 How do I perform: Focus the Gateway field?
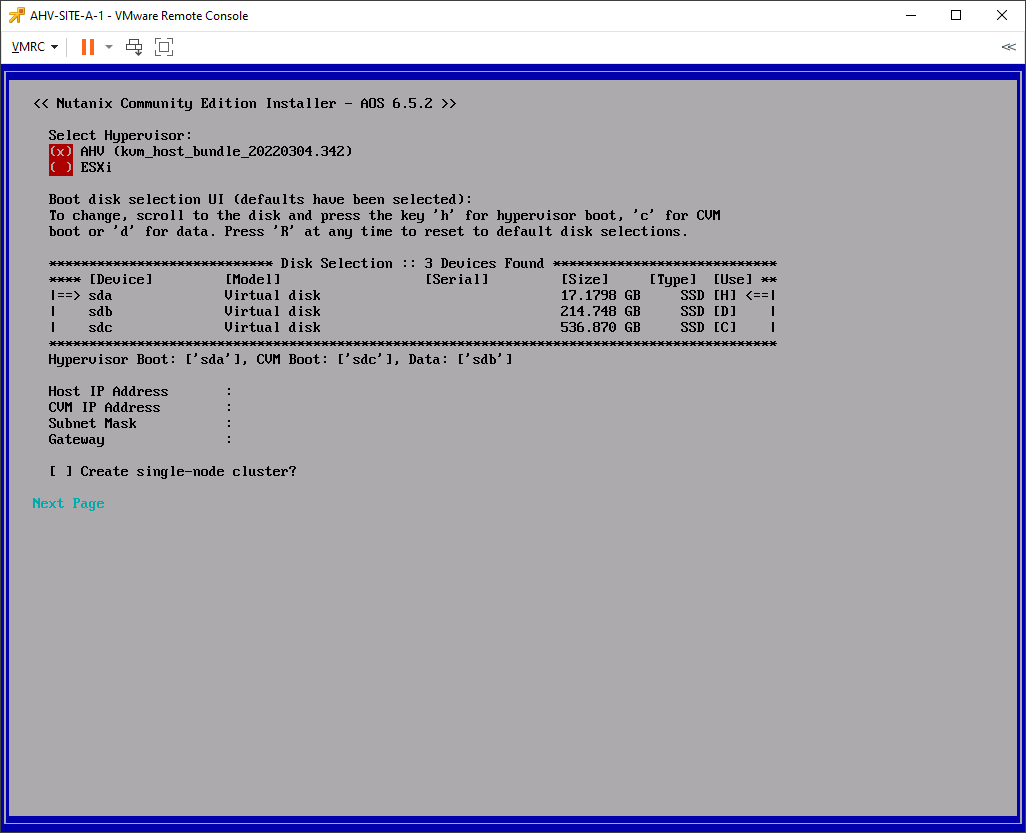coord(140,440)
